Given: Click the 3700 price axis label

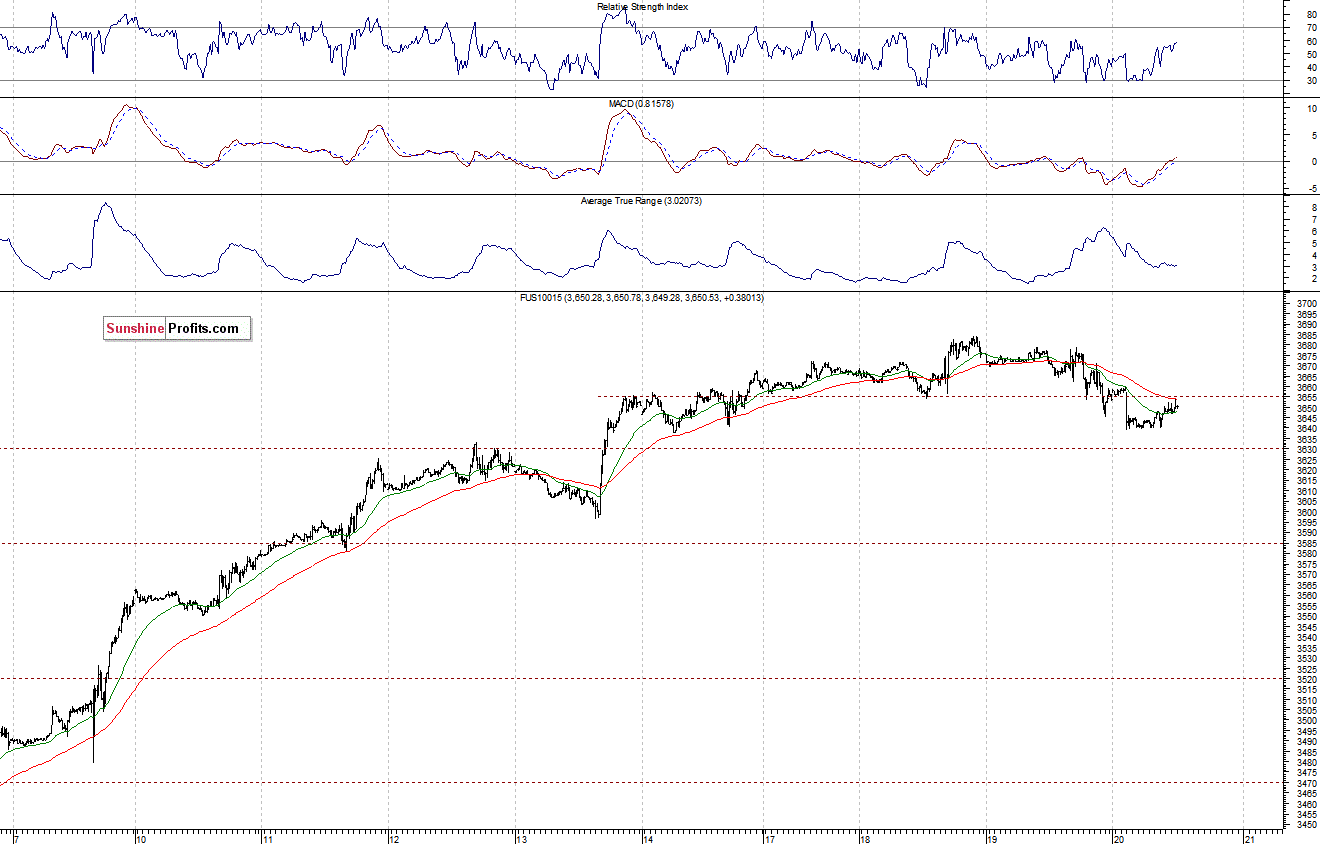Looking at the screenshot, I should click(x=1306, y=304).
